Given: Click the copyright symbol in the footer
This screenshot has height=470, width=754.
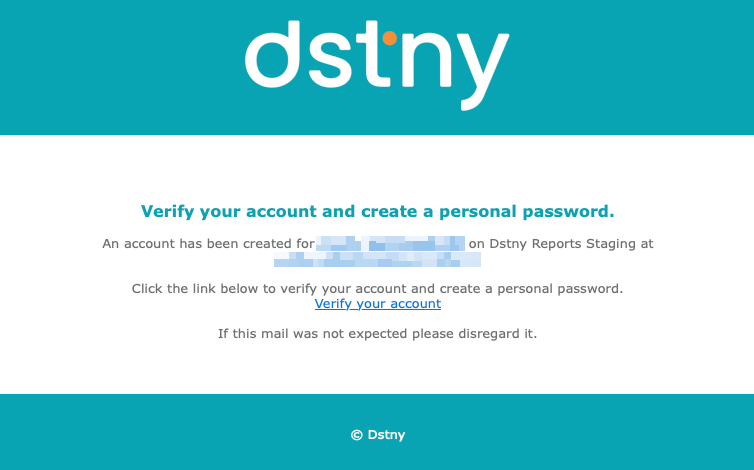Looking at the screenshot, I should pos(356,435).
